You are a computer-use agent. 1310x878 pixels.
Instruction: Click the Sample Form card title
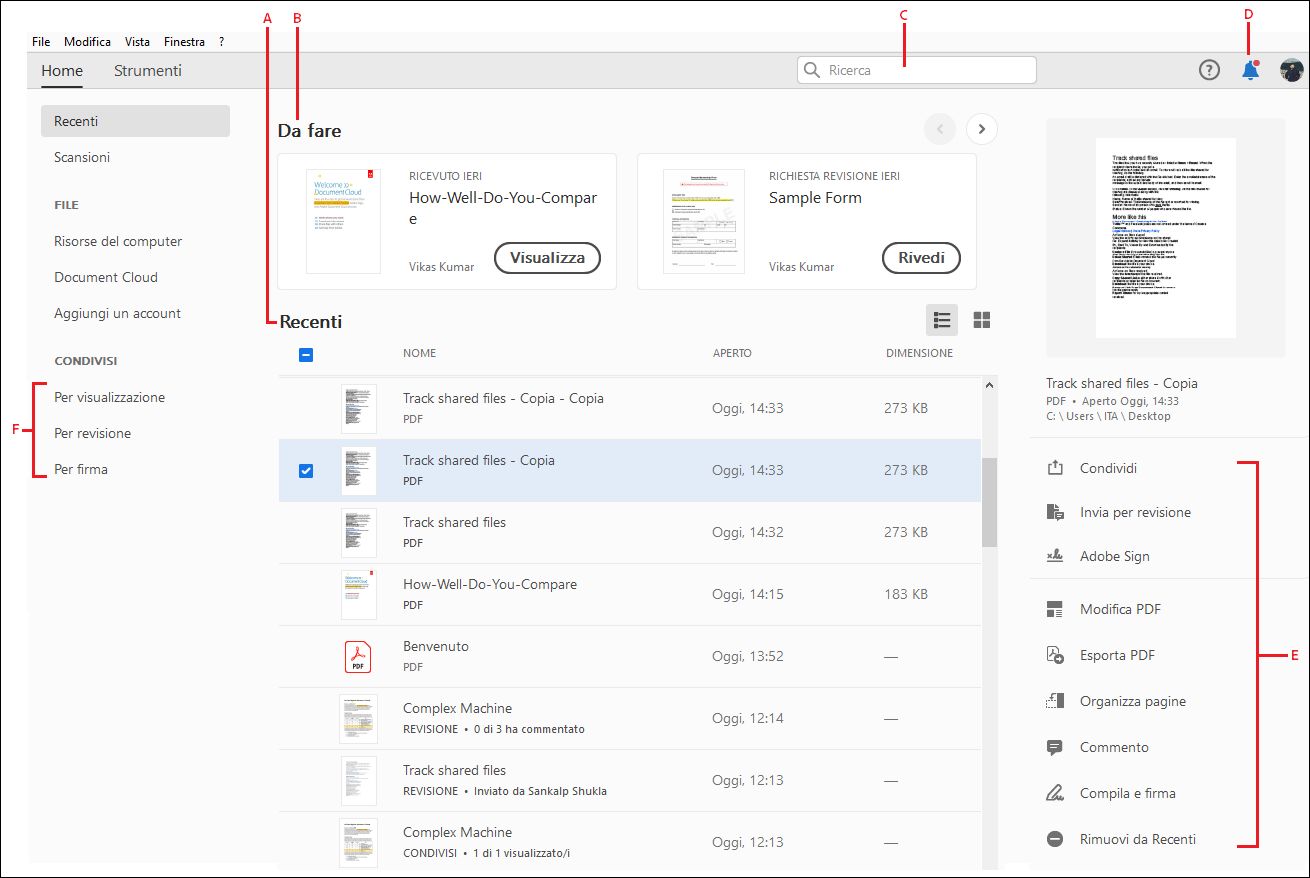point(815,198)
